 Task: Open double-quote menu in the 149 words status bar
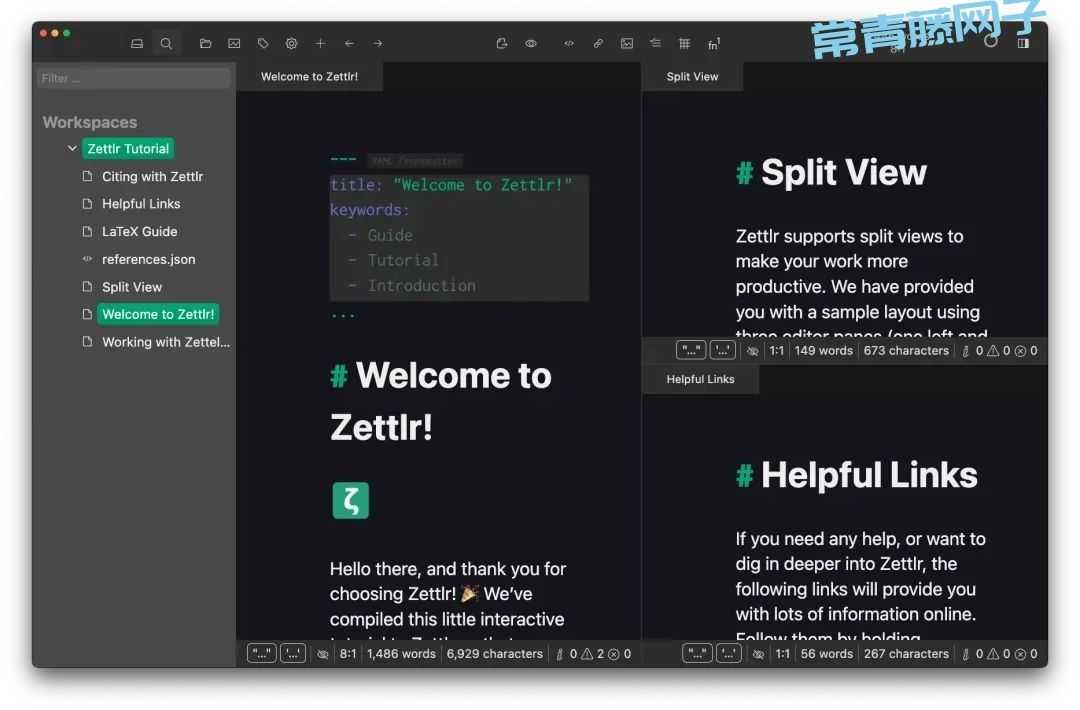click(691, 351)
